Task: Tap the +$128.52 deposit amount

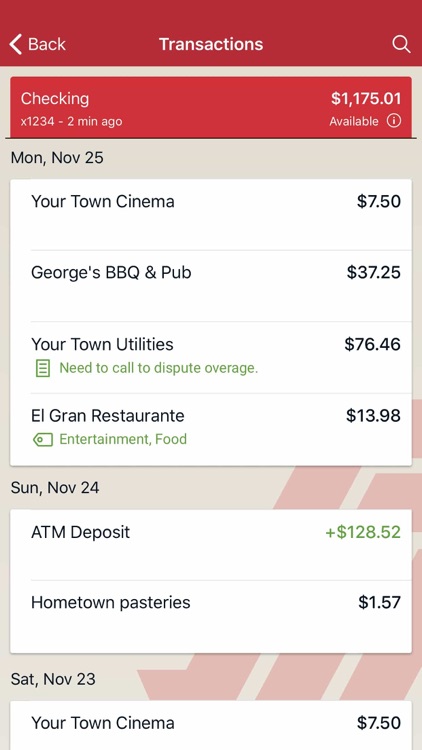Action: coord(363,532)
